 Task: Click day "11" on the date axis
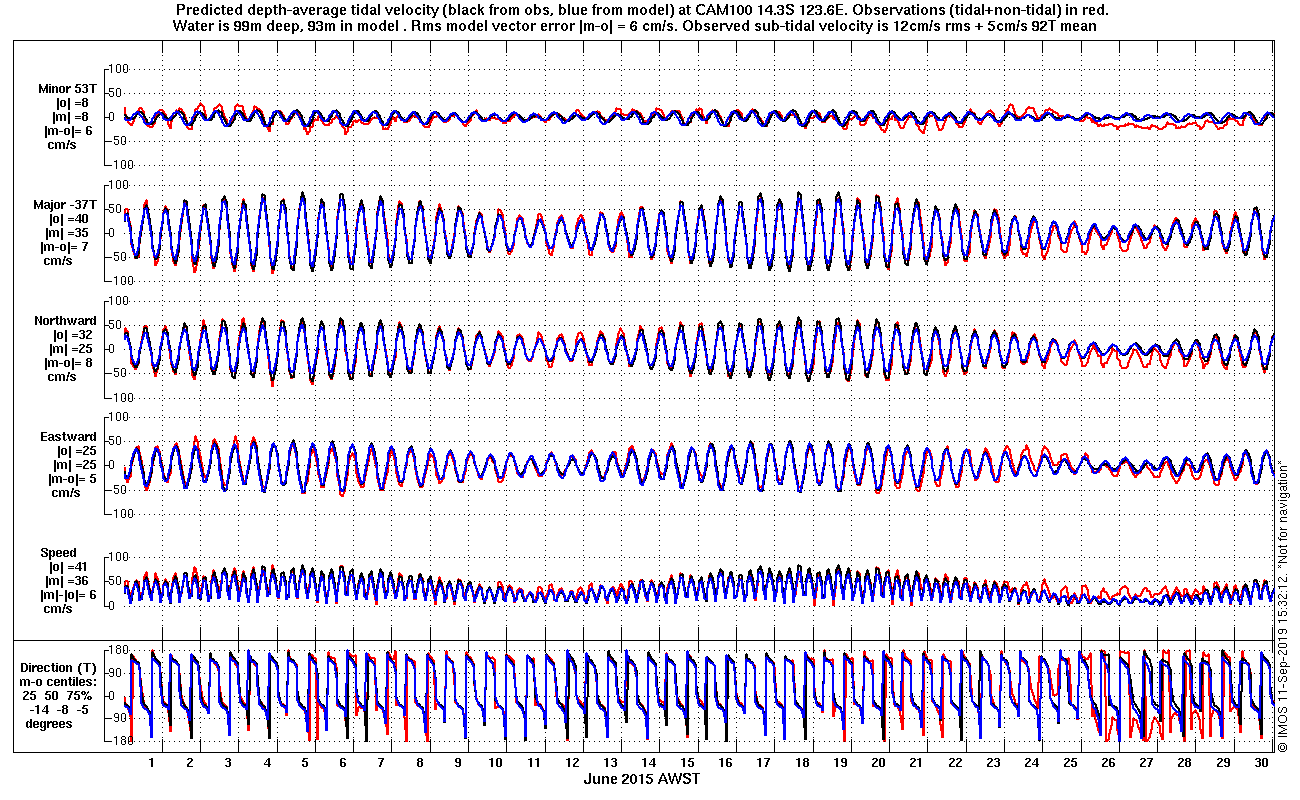tap(534, 763)
